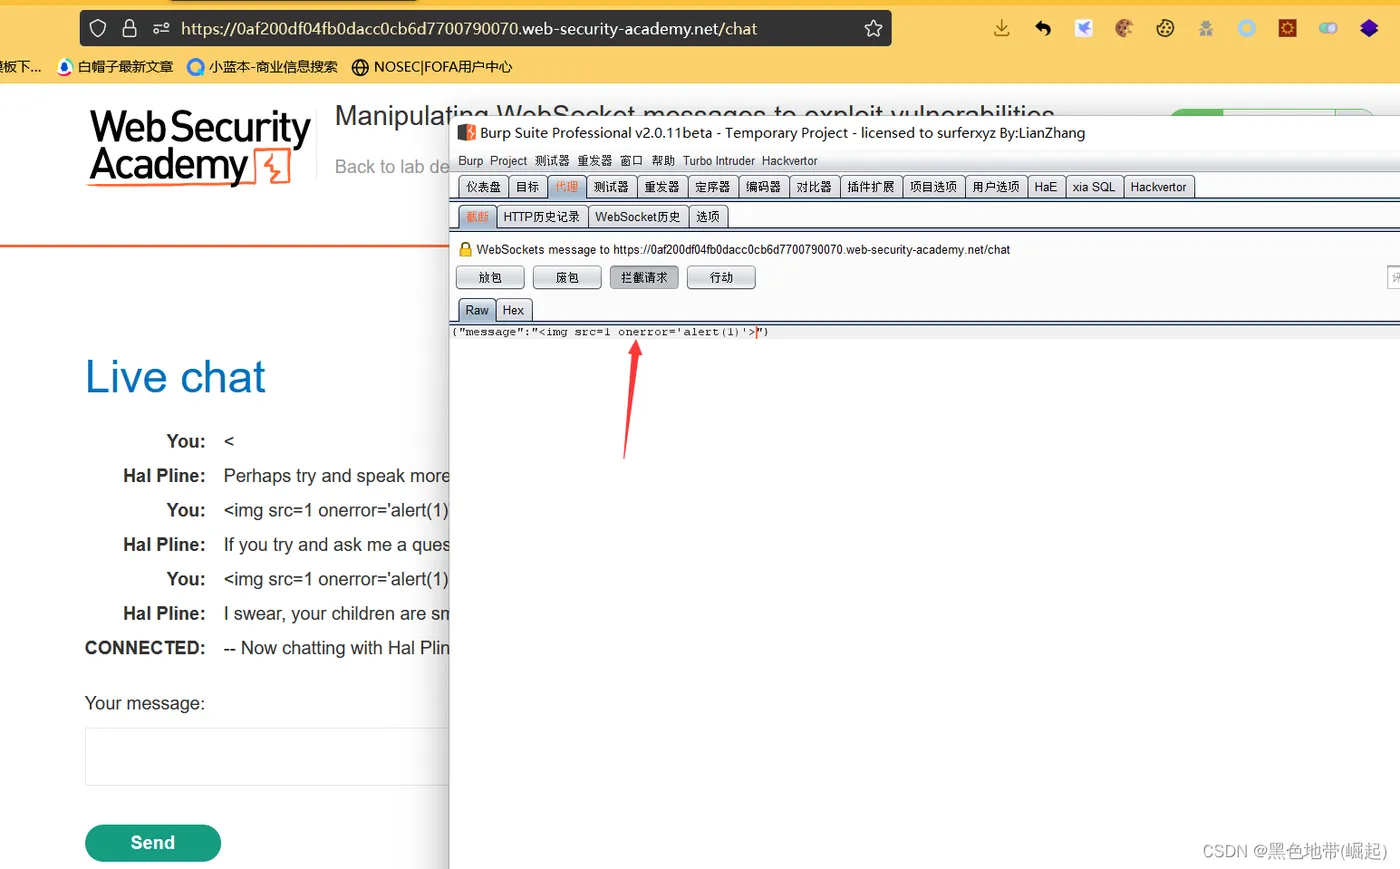Select the Hex message view tab
The image size is (1400, 869).
[513, 310]
